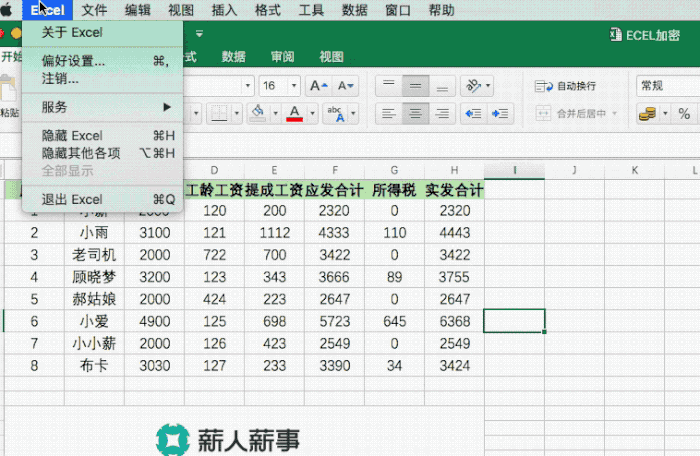Viewport: 700px width, 456px height.
Task: Apply red font color
Action: (x=294, y=113)
